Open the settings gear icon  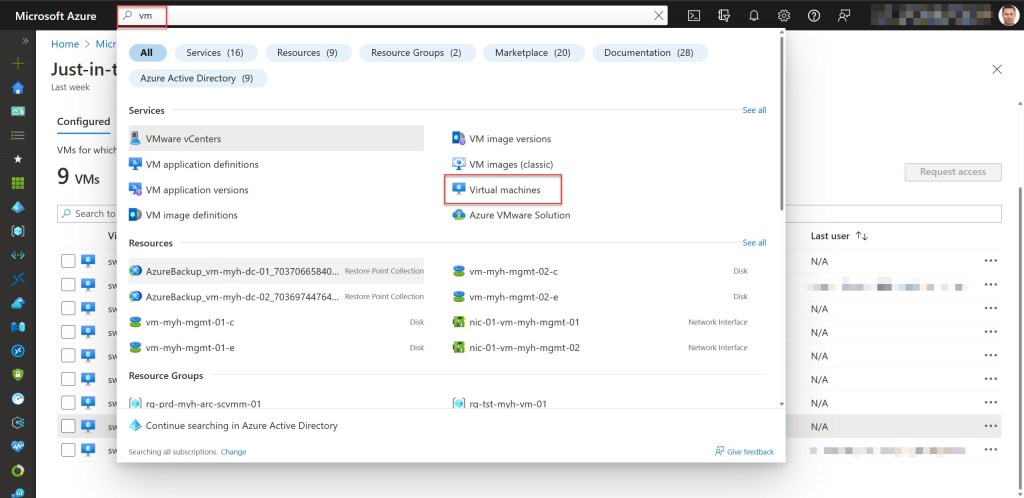pyautogui.click(x=784, y=15)
